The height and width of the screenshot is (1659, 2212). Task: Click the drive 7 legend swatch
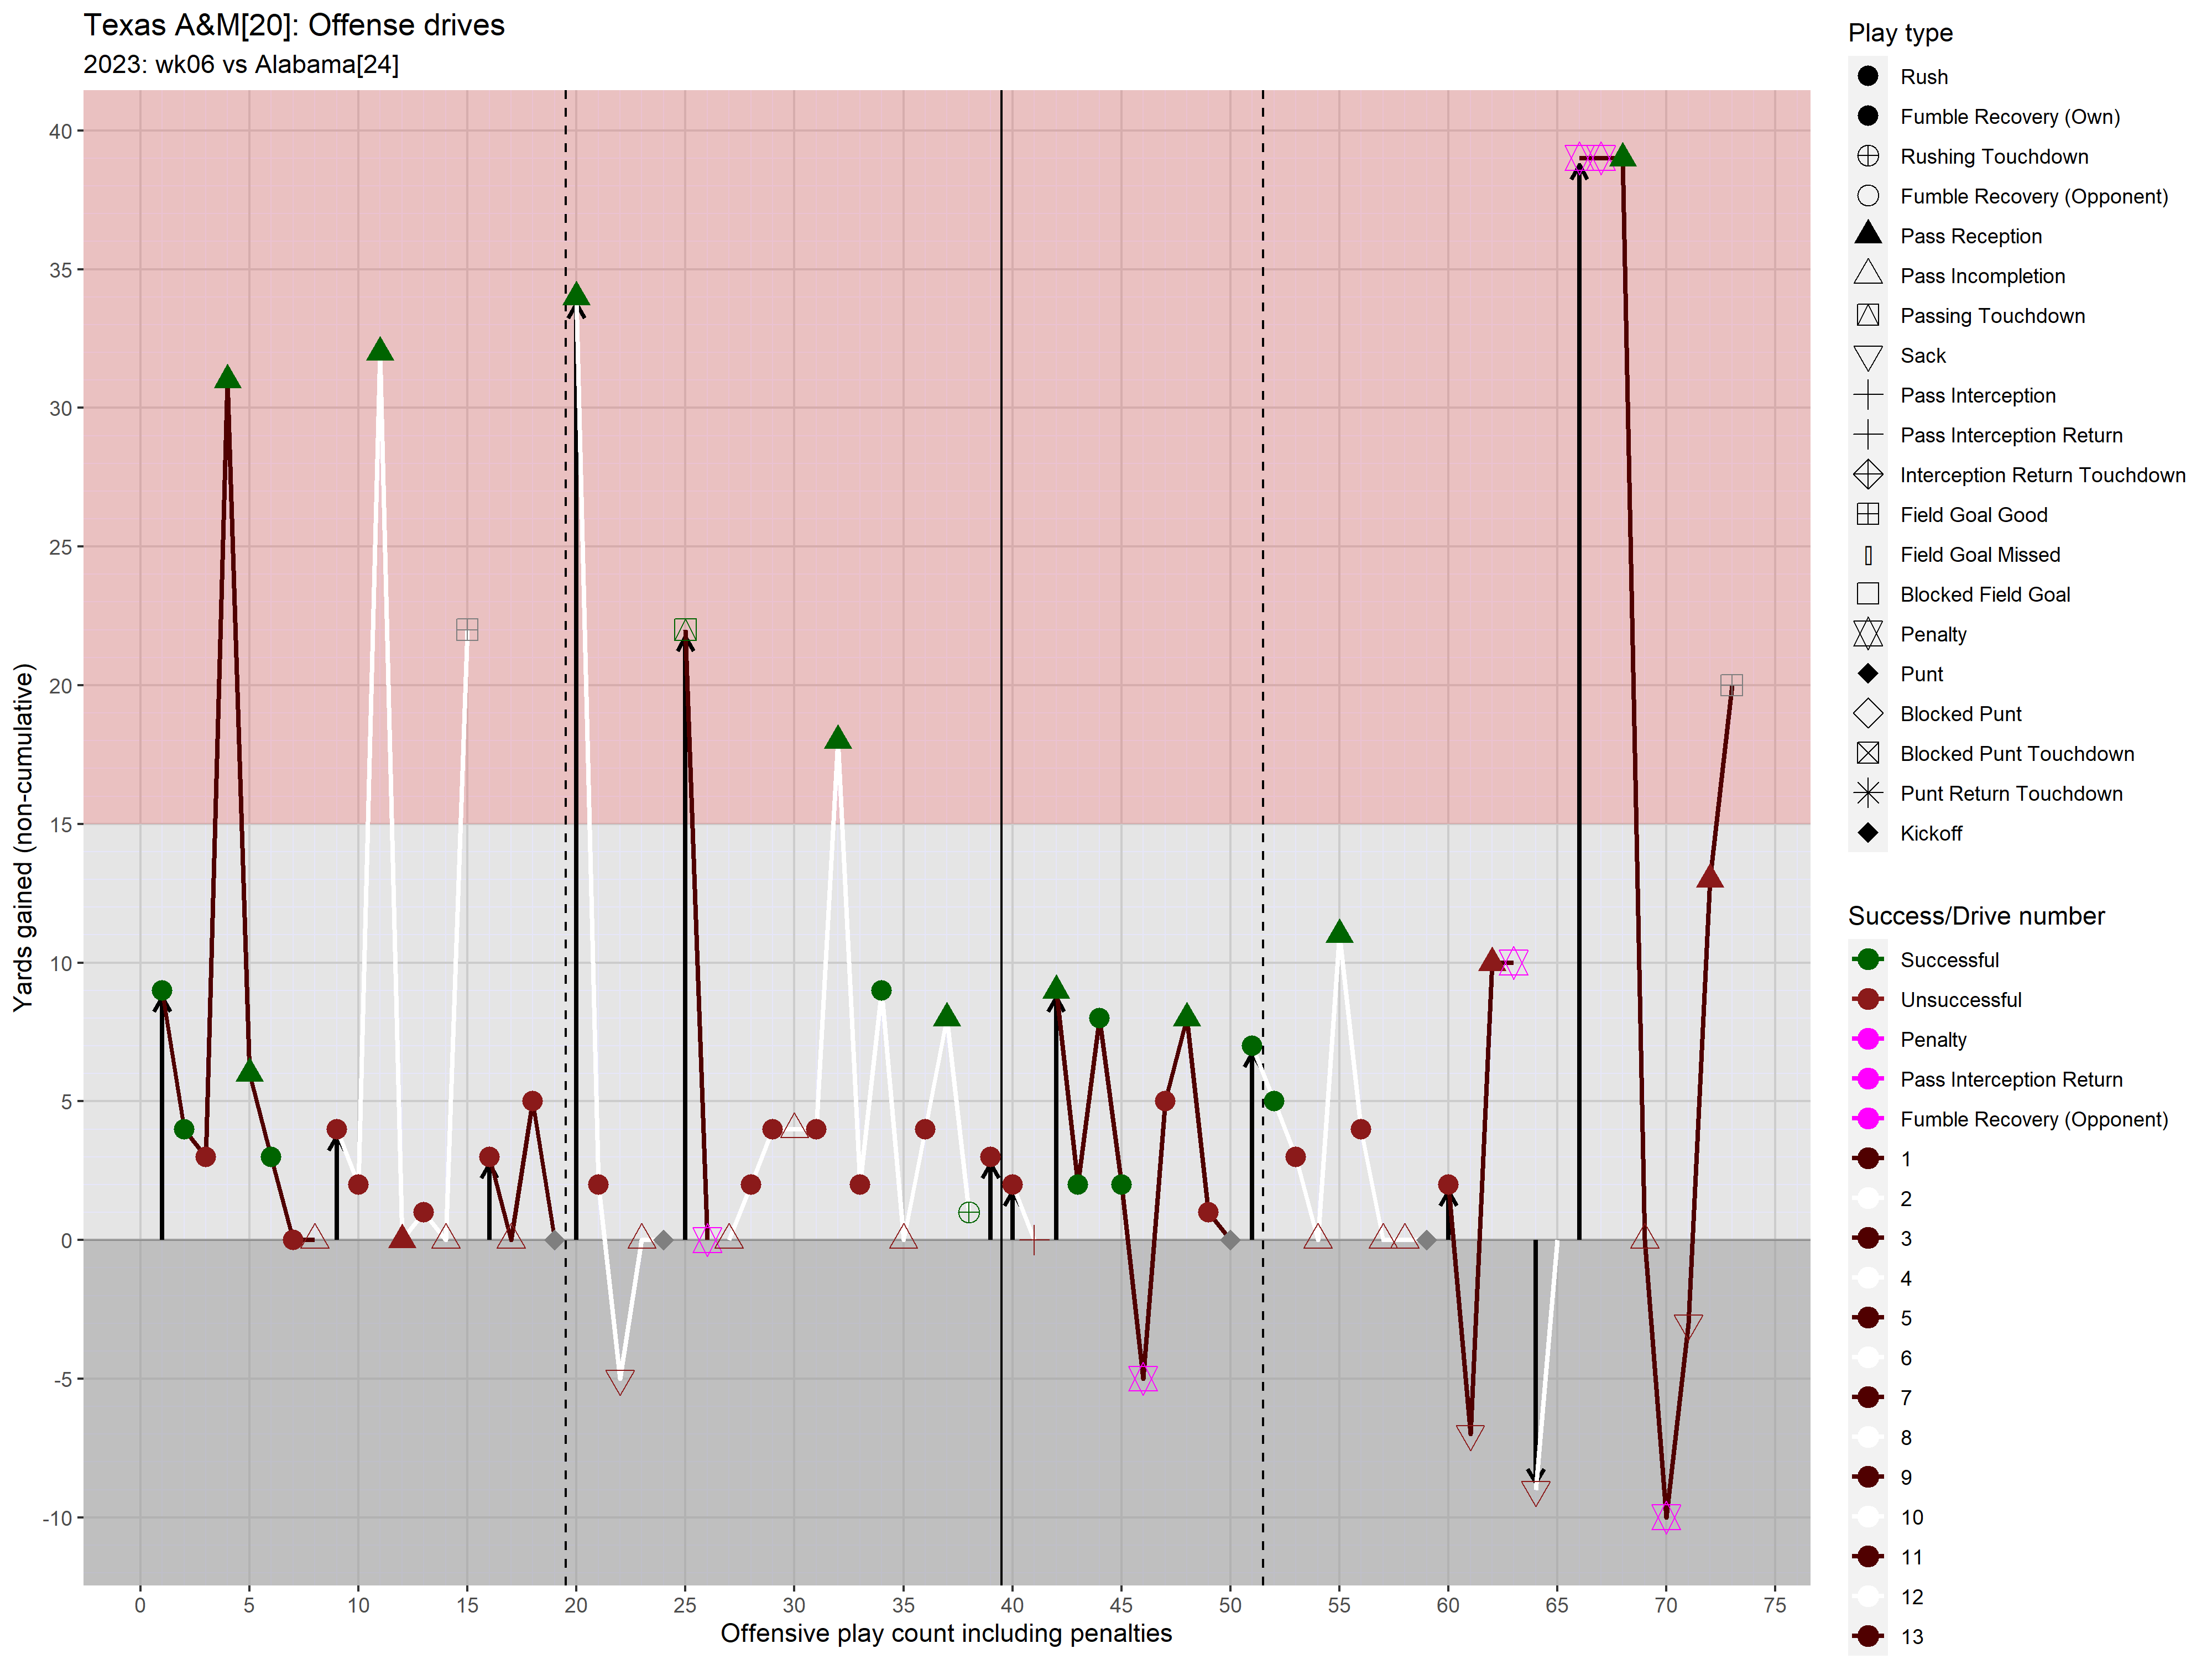pyautogui.click(x=1867, y=1398)
